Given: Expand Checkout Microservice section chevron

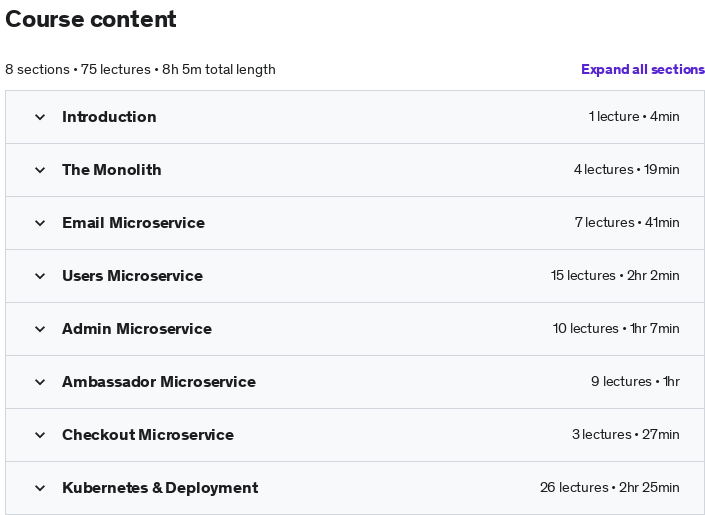Looking at the screenshot, I should pos(40,435).
